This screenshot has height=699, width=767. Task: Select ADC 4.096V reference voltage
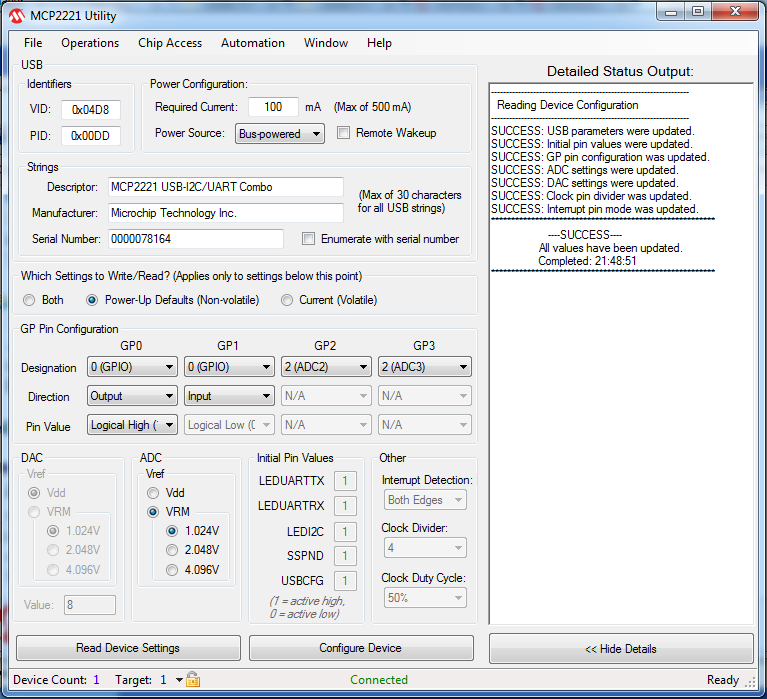tap(172, 570)
